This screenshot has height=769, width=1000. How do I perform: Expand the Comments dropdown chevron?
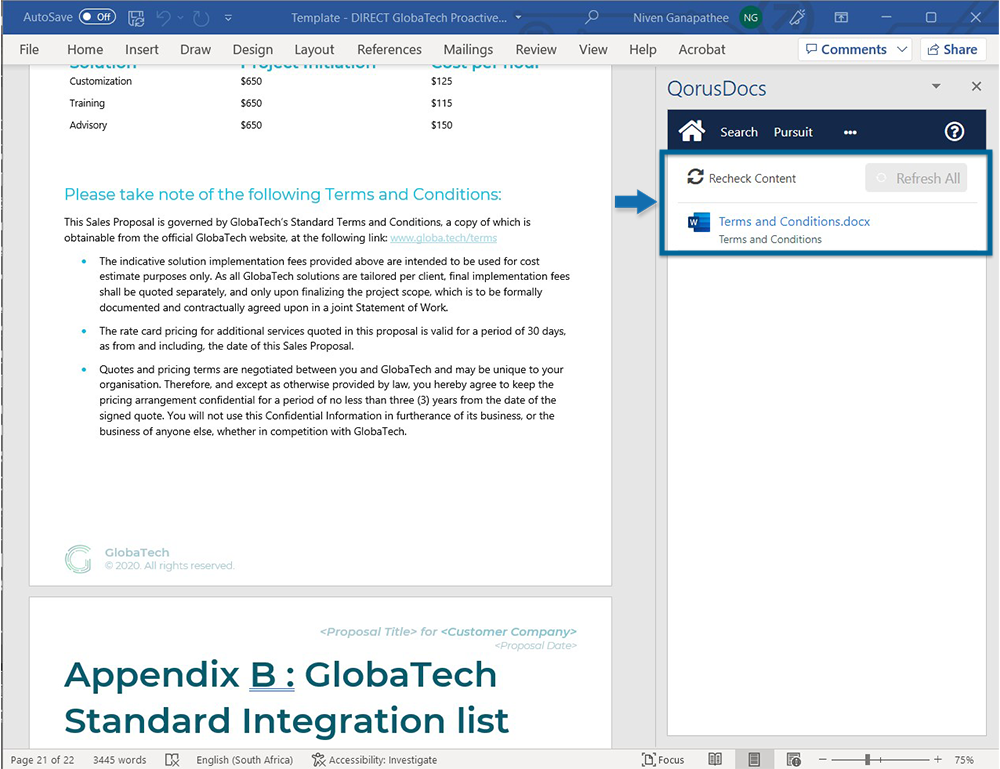[902, 50]
